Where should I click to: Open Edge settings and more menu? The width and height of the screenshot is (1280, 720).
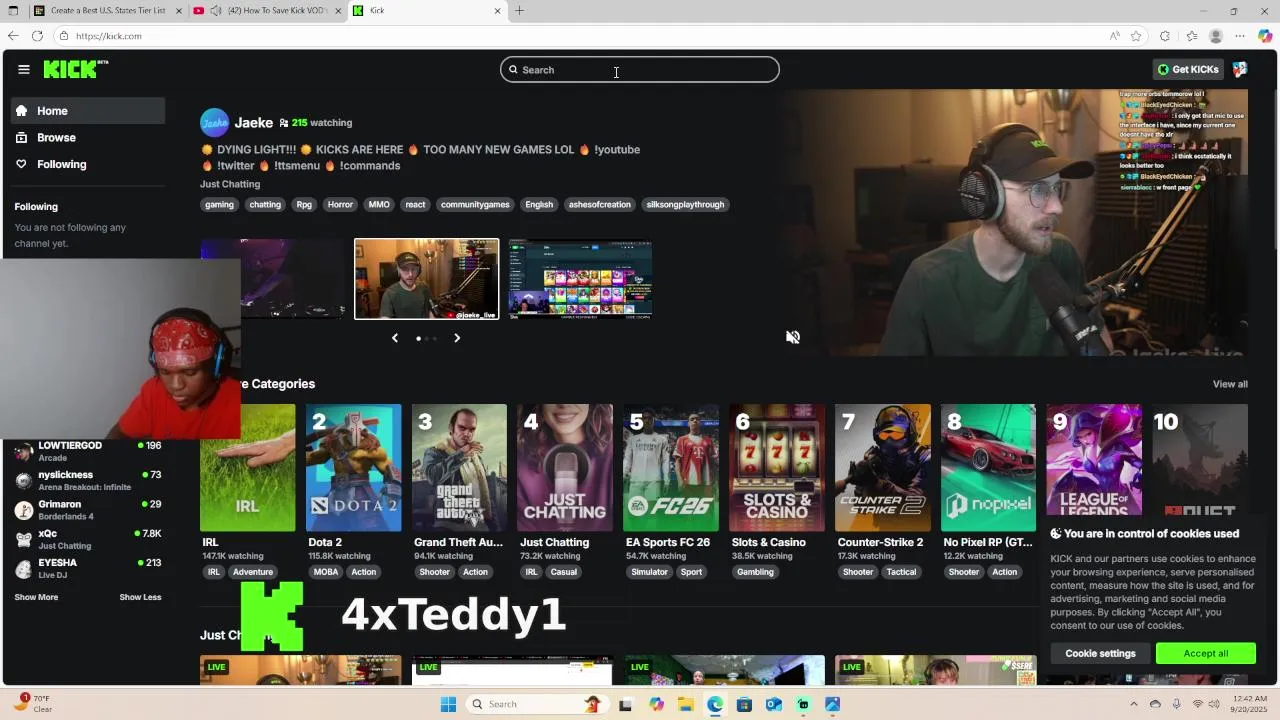pyautogui.click(x=1240, y=36)
